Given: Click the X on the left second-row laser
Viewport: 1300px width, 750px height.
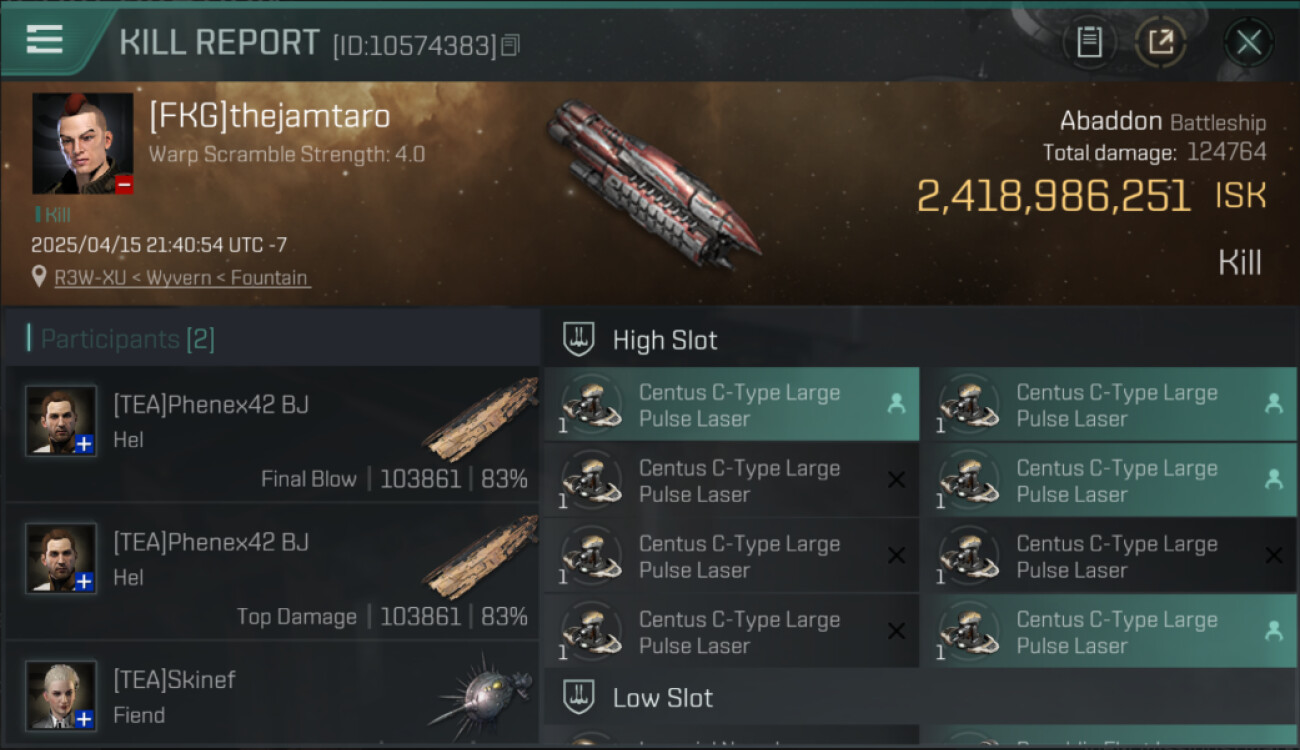Looking at the screenshot, I should (896, 481).
